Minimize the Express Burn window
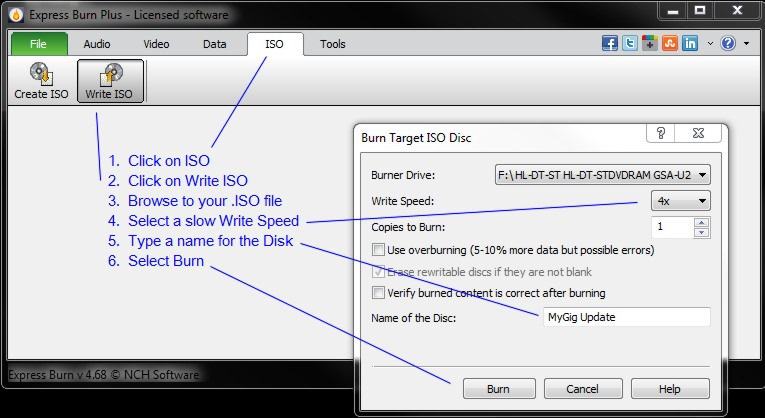Viewport: 765px width, 418px height. pyautogui.click(x=673, y=12)
